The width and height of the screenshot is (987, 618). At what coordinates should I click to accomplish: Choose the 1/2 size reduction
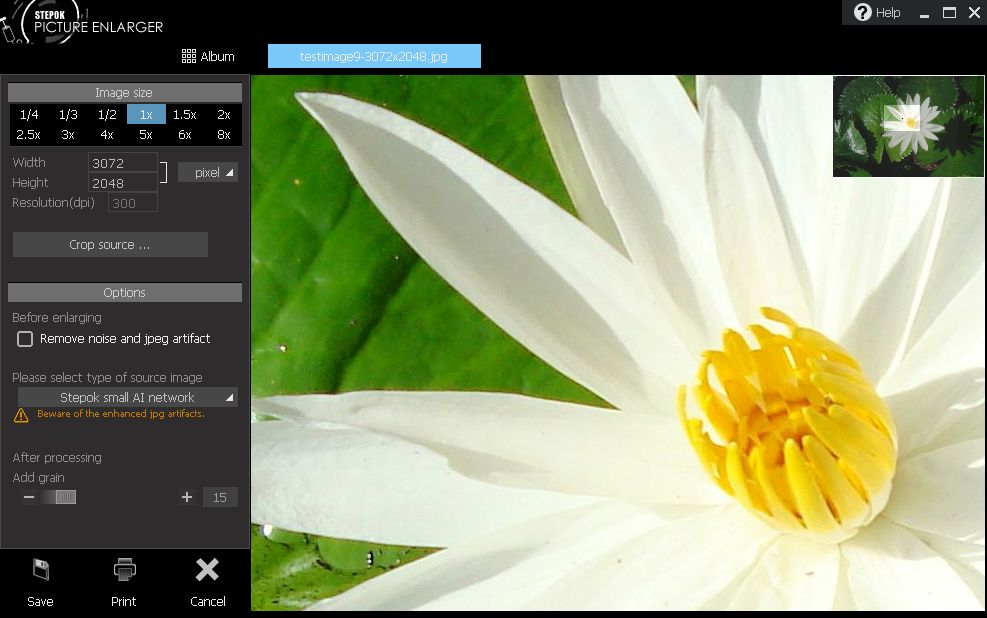click(x=106, y=114)
